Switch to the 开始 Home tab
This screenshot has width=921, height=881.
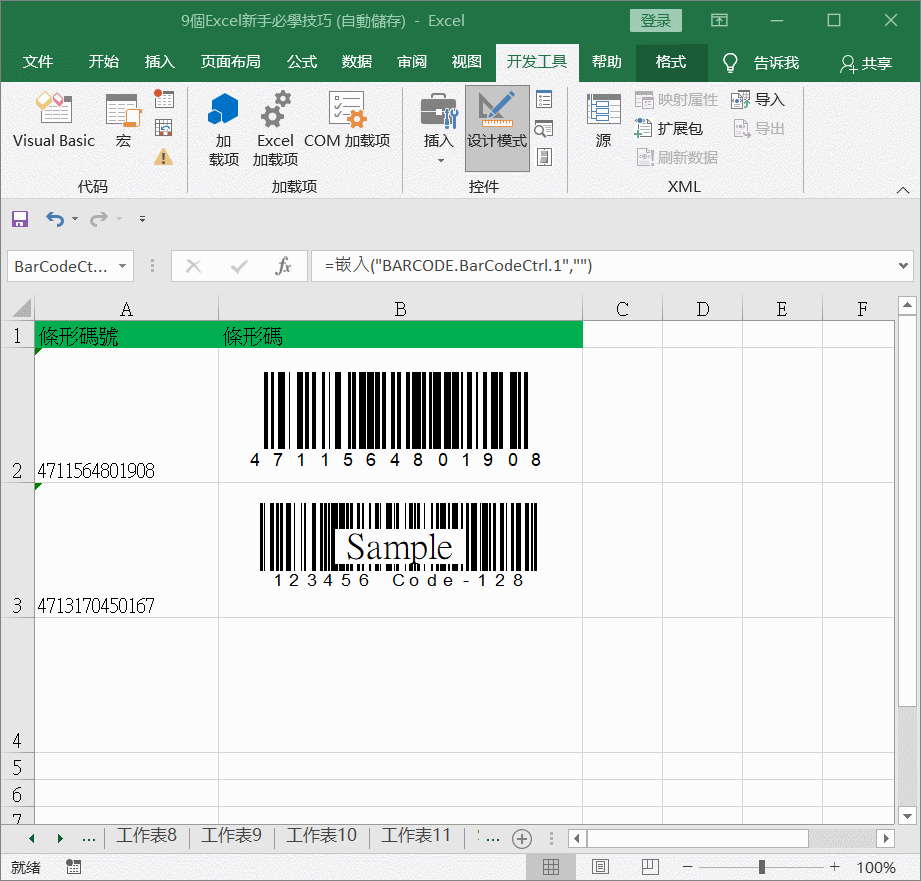[104, 62]
